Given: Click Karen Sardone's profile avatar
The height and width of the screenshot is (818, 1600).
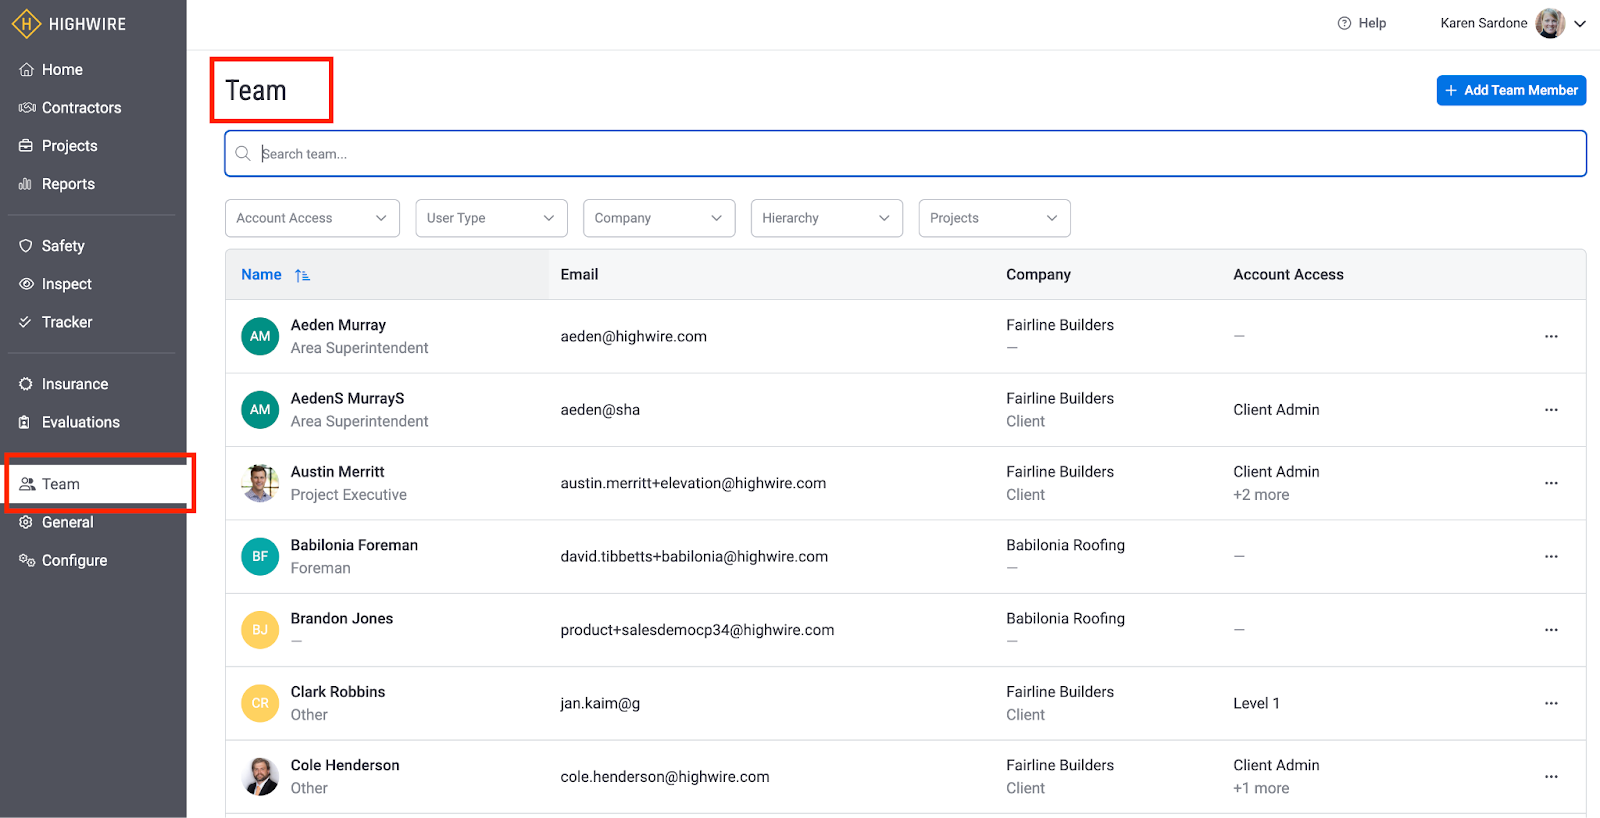Looking at the screenshot, I should coord(1550,23).
